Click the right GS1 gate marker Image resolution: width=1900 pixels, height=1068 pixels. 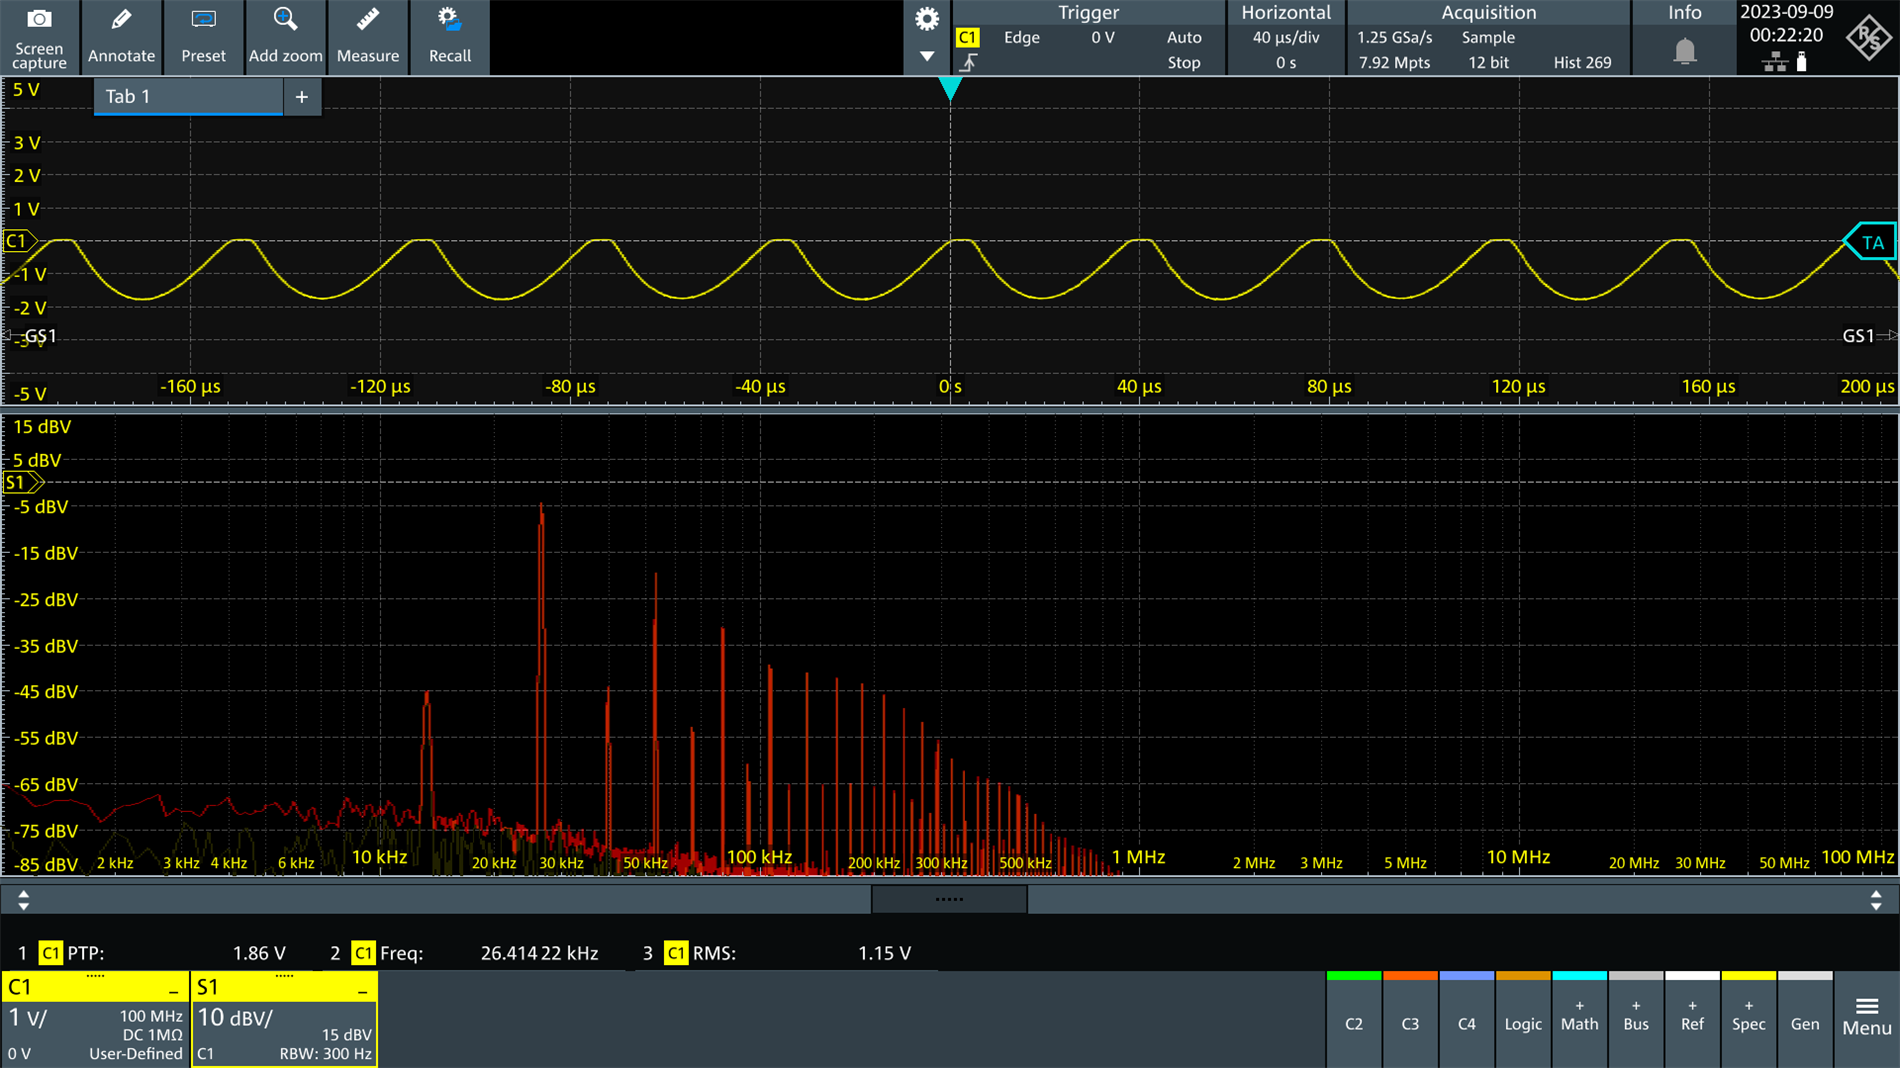(1867, 336)
